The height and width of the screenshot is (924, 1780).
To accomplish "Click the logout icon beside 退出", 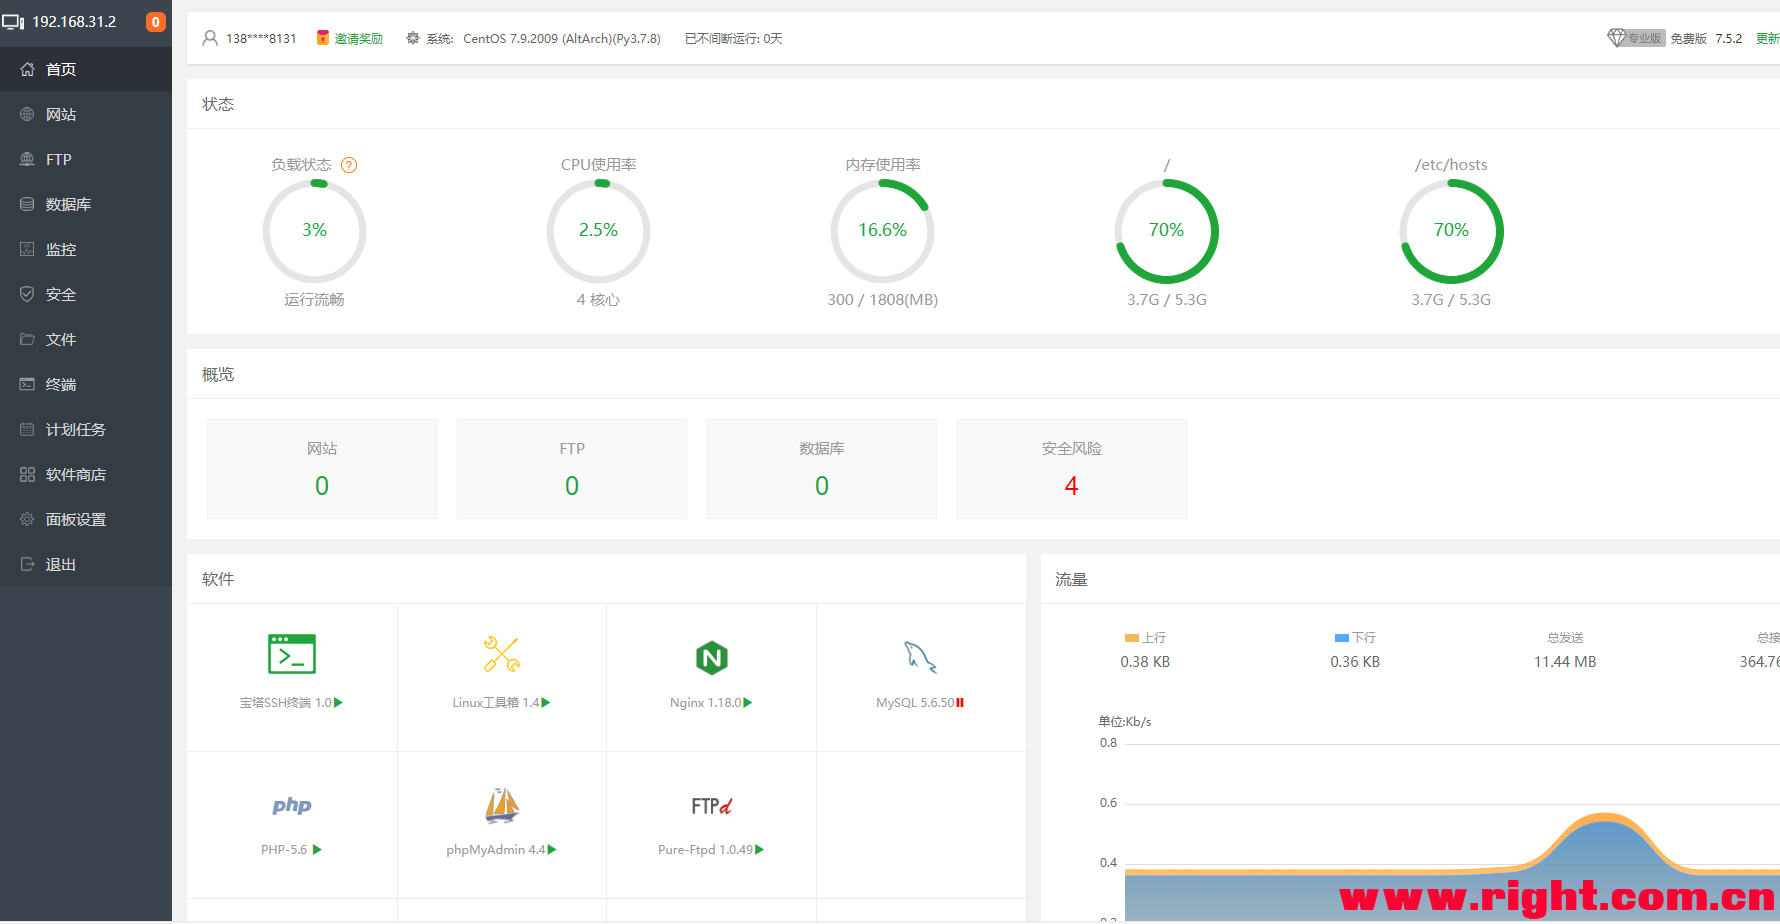I will (27, 564).
